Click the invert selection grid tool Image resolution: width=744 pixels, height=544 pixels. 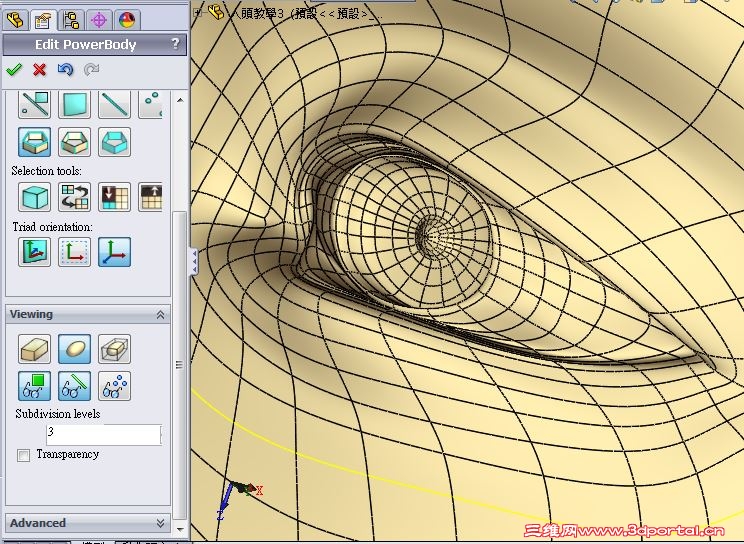coord(74,197)
